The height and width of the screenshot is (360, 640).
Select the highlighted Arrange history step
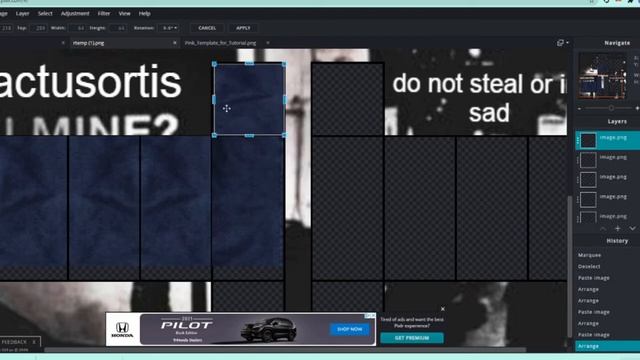pos(608,346)
